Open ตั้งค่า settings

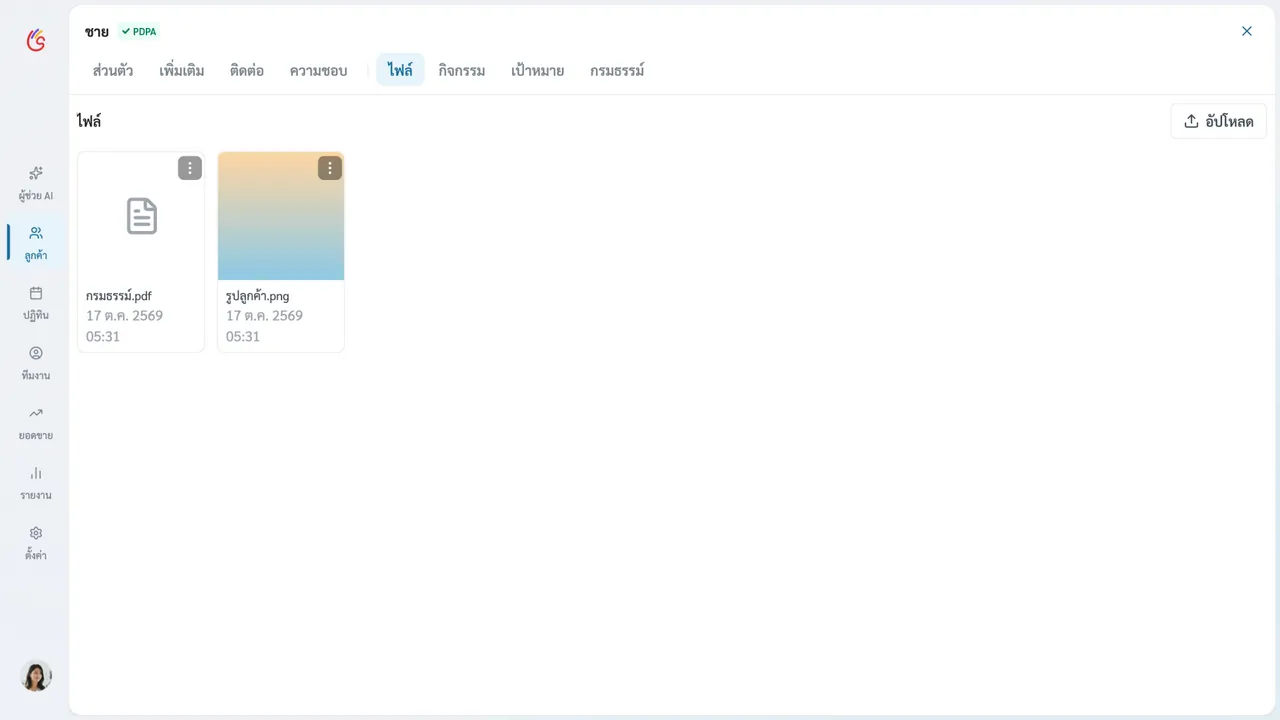click(x=36, y=543)
